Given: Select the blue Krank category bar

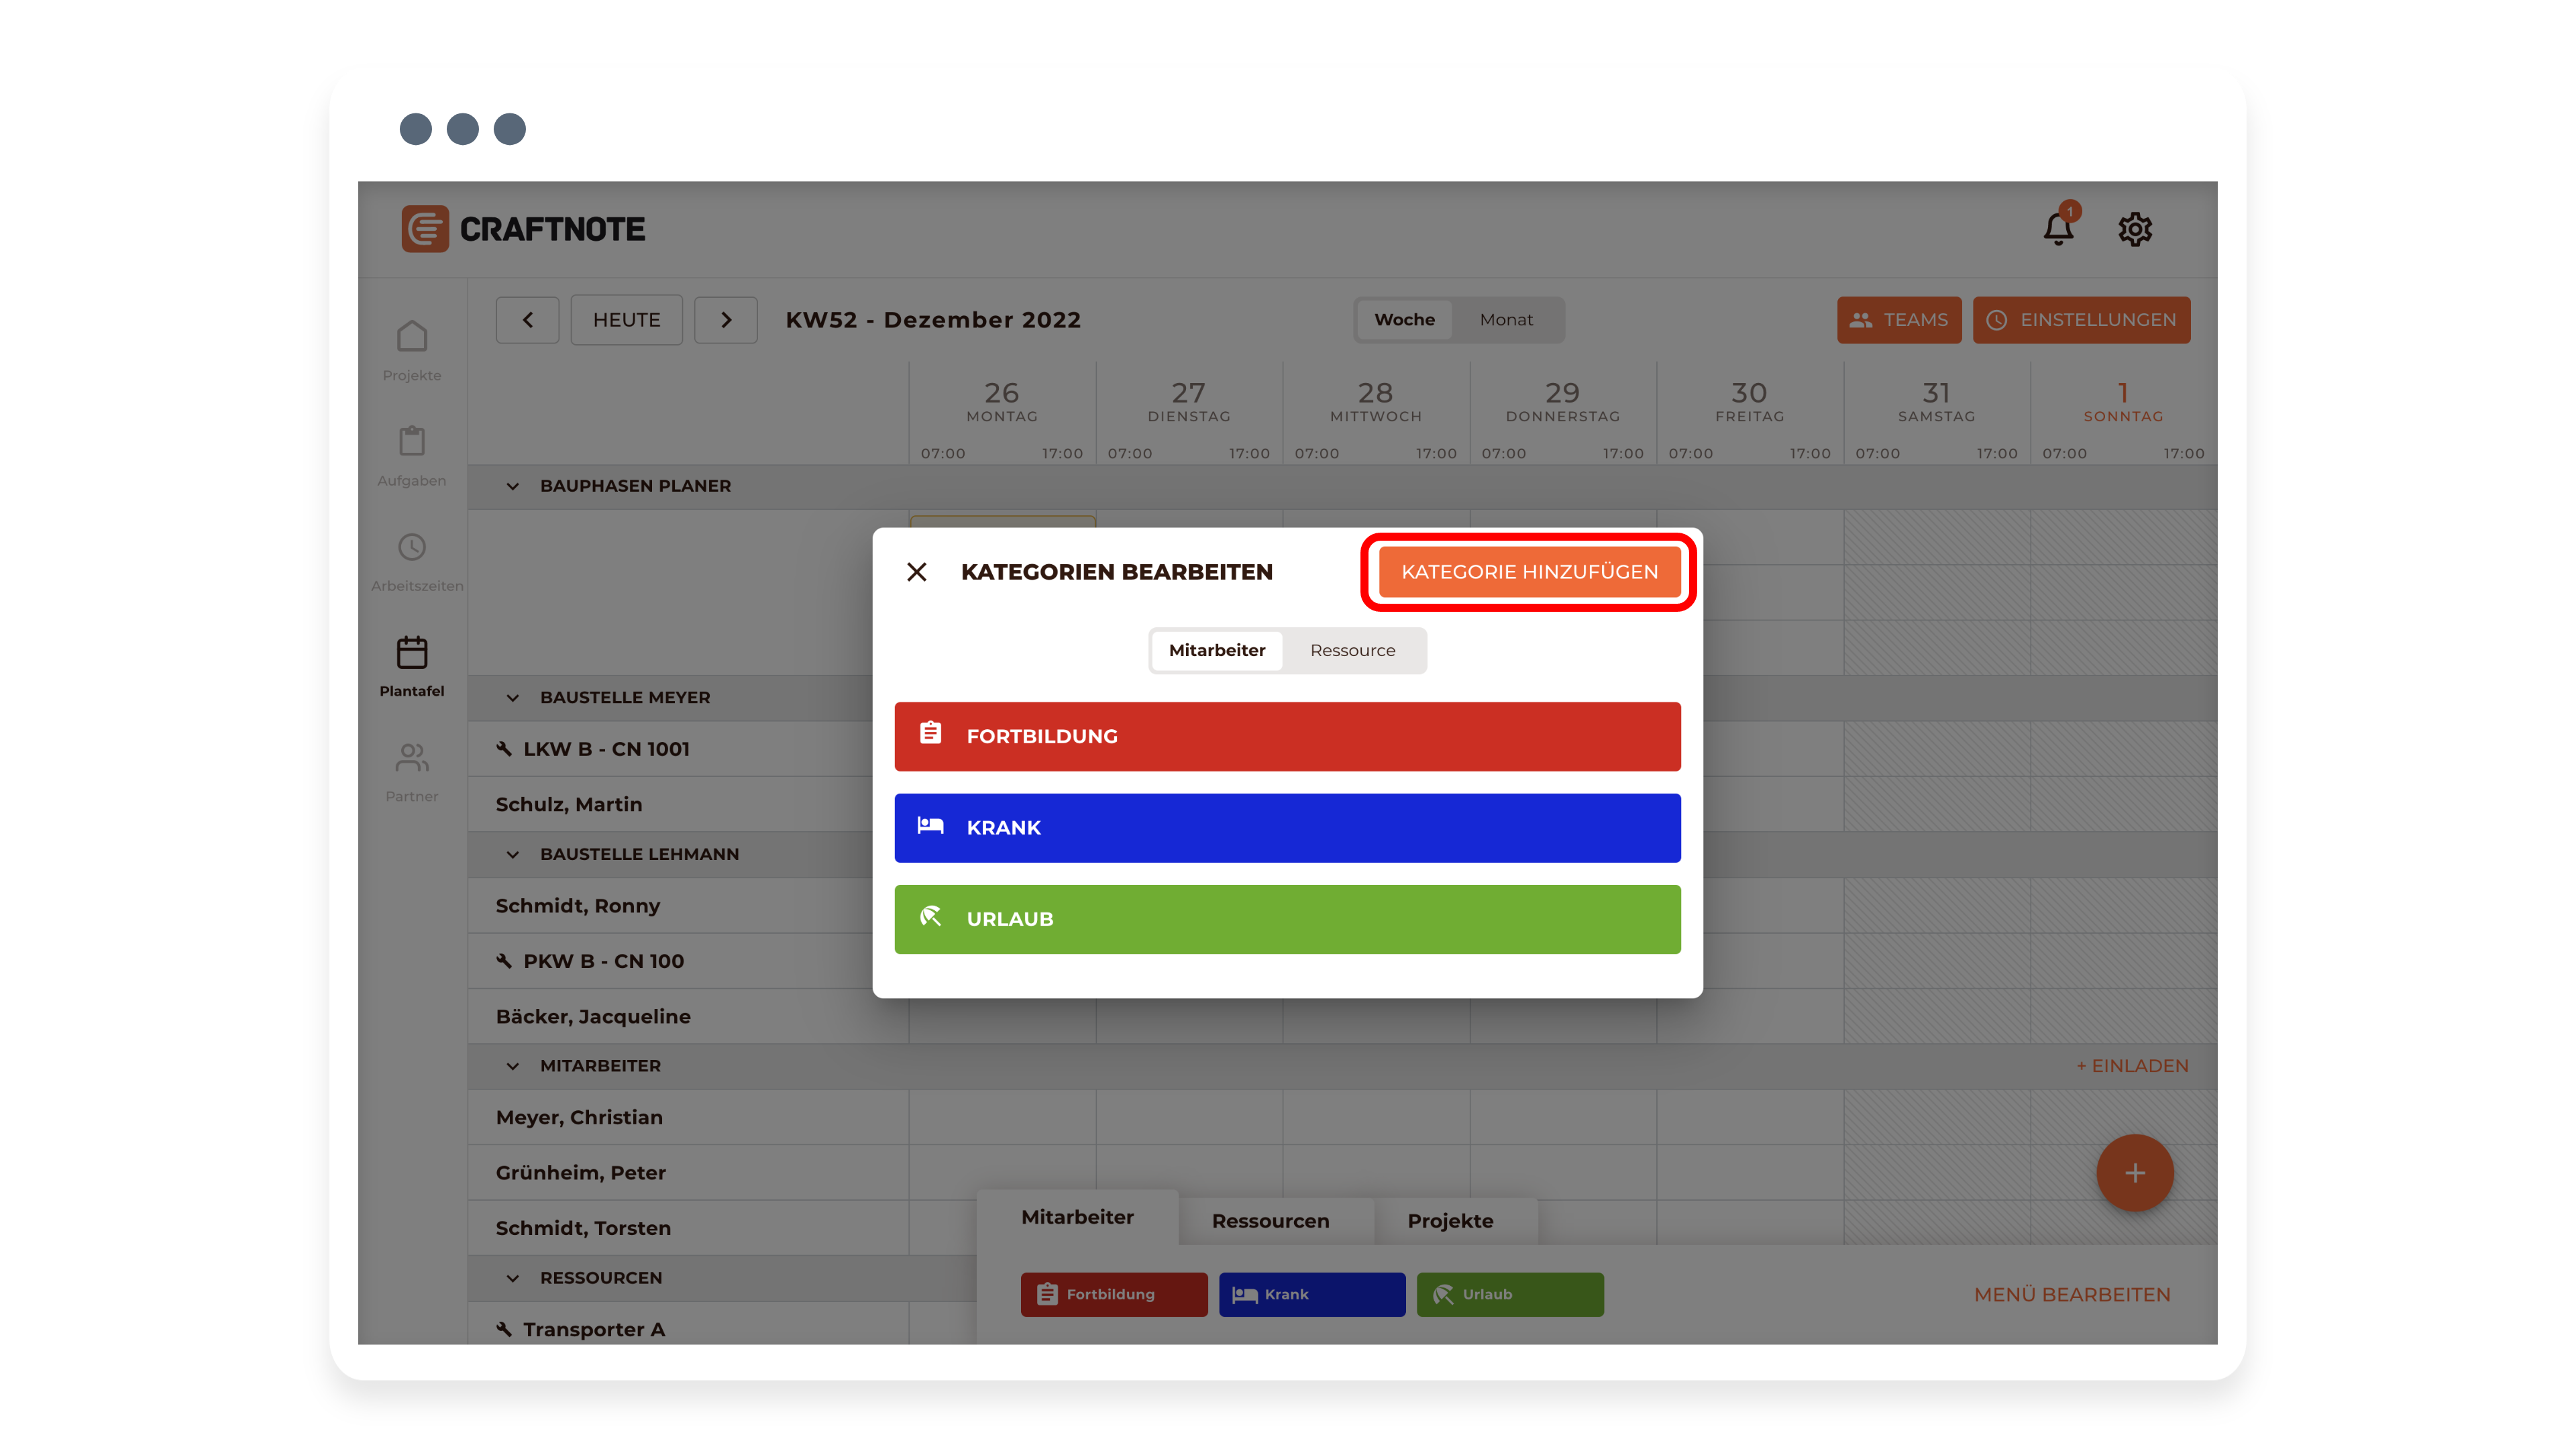Looking at the screenshot, I should pos(1287,828).
